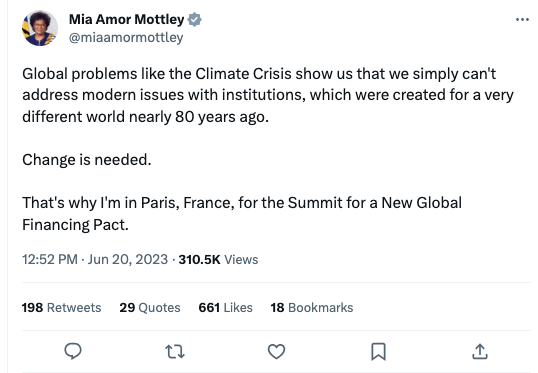Click the New Global Financing Pact sentence
Screen dimensions: 538x373
pos(242,213)
